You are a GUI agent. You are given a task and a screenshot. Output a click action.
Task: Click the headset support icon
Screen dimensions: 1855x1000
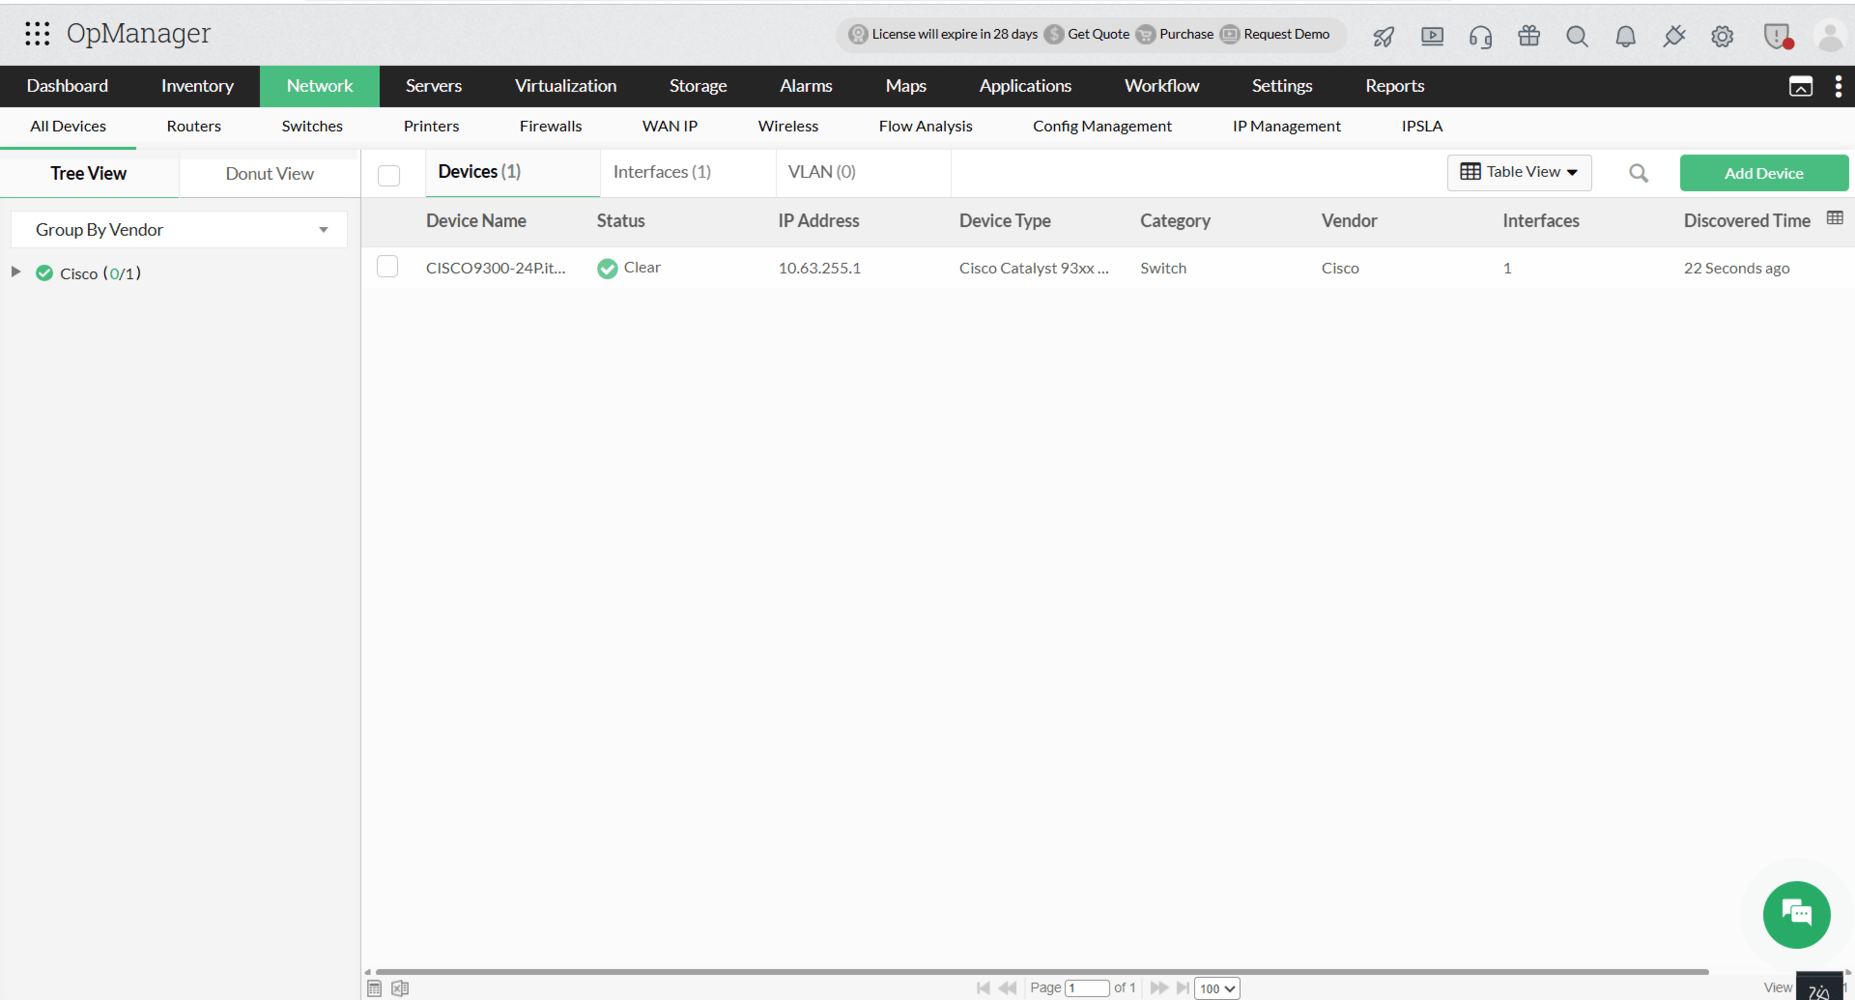click(x=1480, y=37)
